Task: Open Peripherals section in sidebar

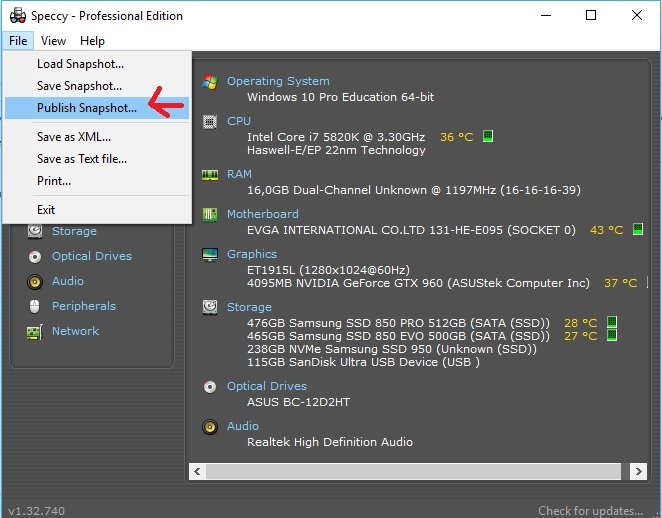Action: (x=84, y=306)
